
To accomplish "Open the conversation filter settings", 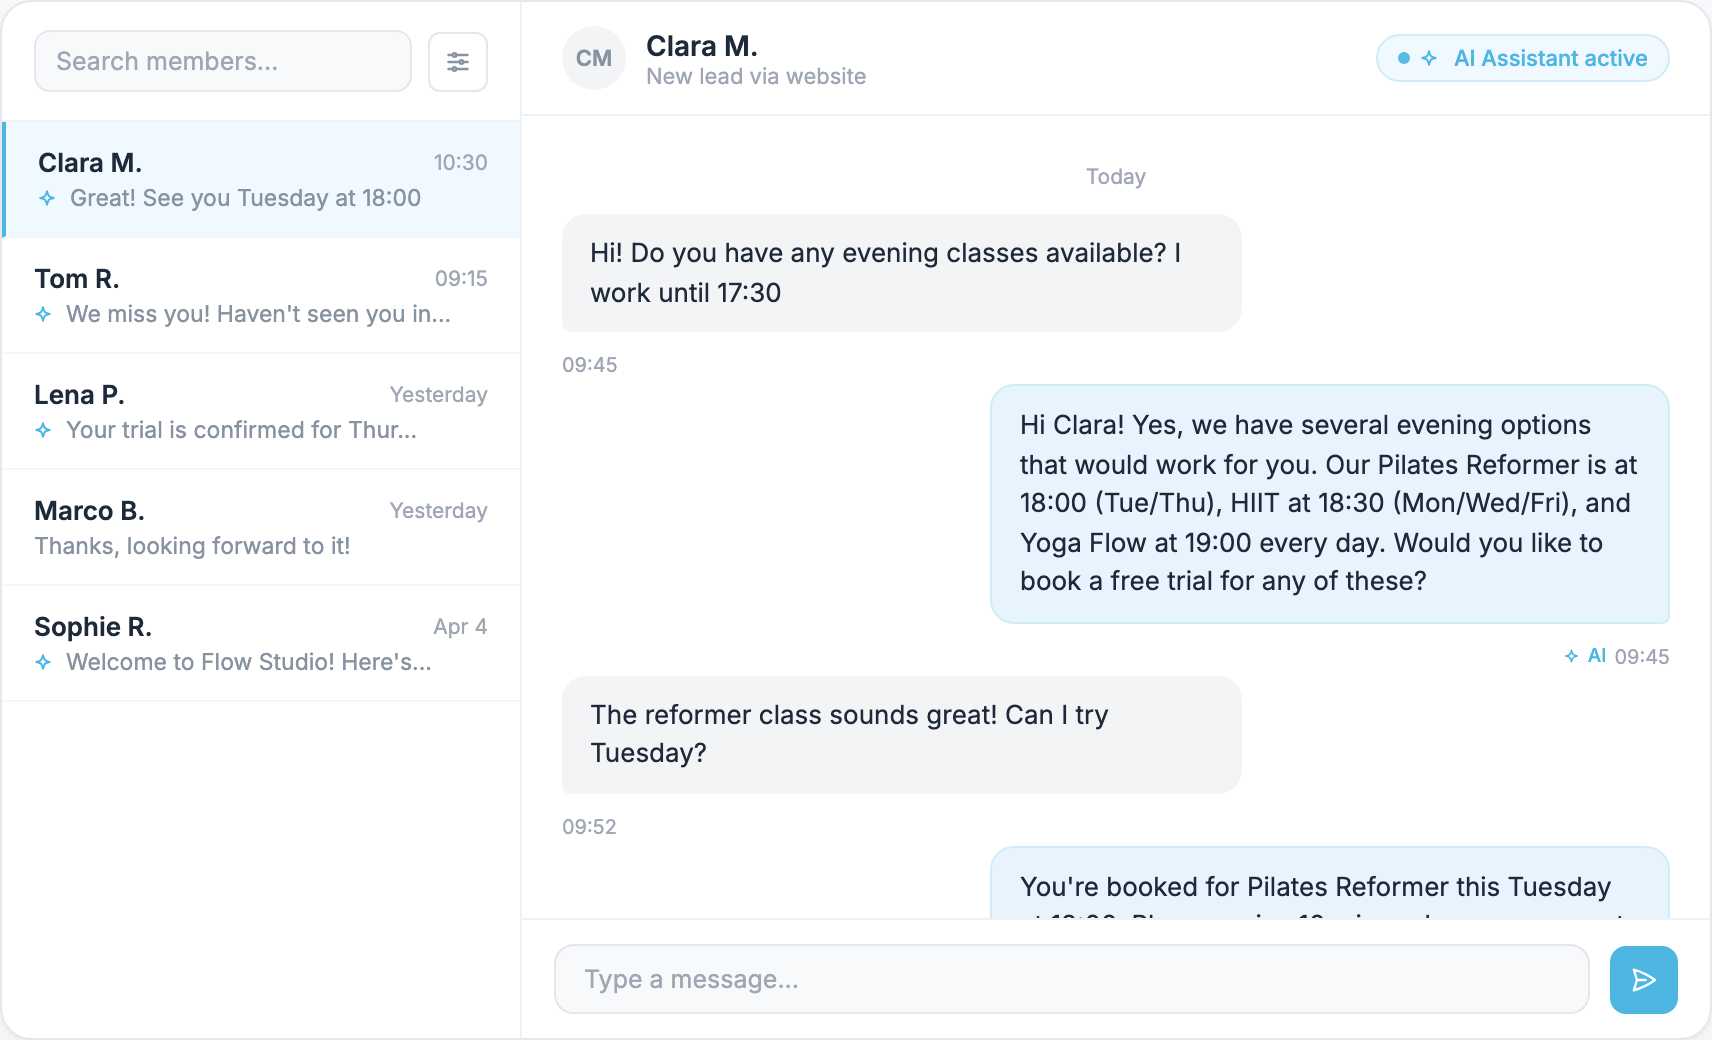I will (458, 61).
